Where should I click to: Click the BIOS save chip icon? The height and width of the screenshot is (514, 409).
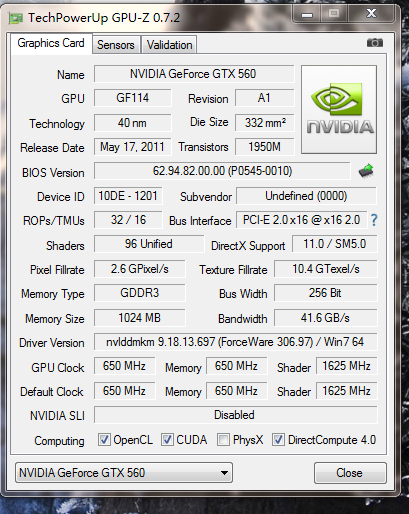pyautogui.click(x=366, y=171)
